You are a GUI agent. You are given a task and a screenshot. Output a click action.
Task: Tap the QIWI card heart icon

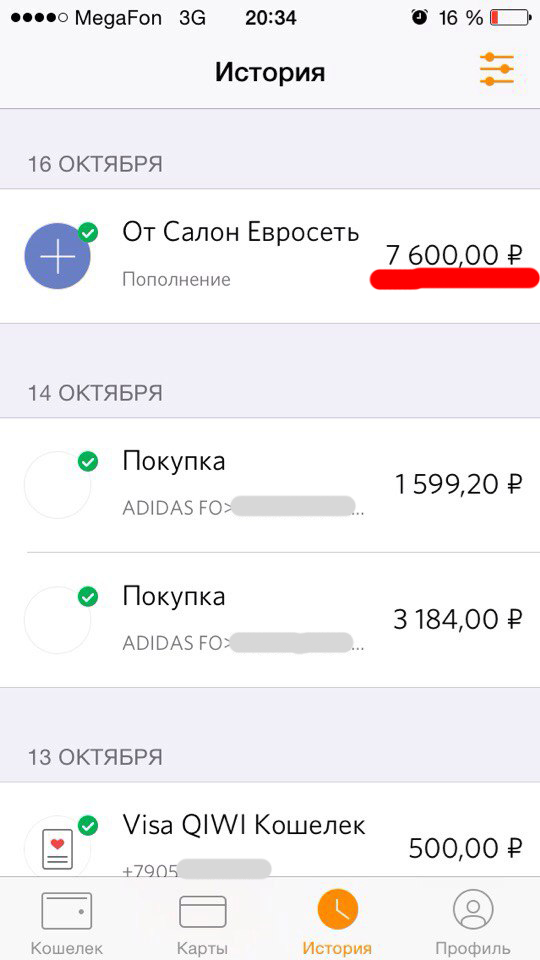58,849
